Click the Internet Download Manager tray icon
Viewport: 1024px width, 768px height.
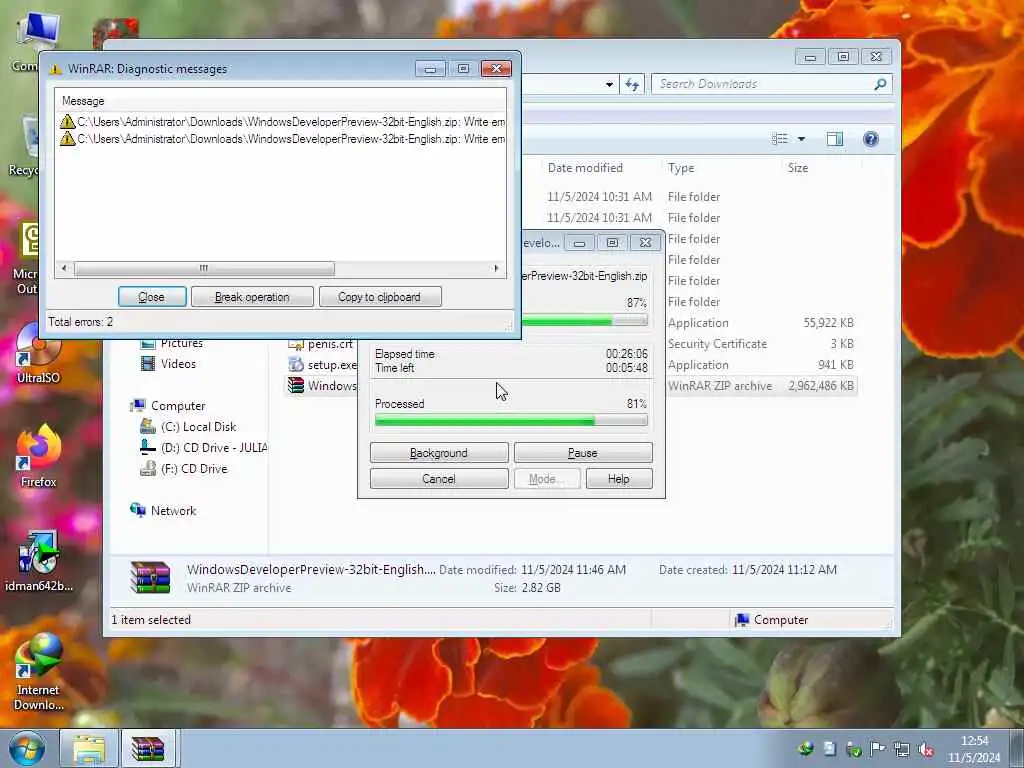(x=806, y=749)
